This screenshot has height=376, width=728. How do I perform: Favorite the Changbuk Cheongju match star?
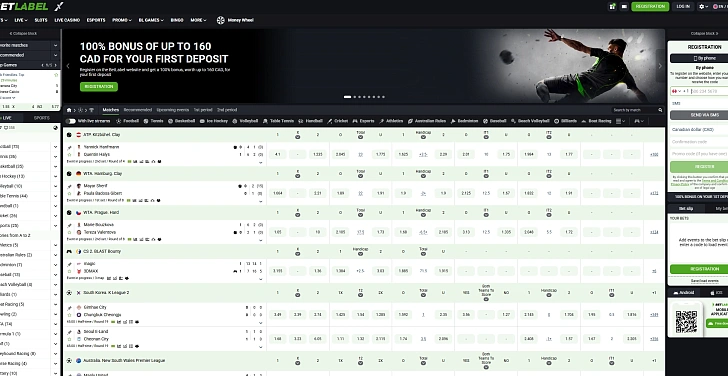[x=70, y=315]
